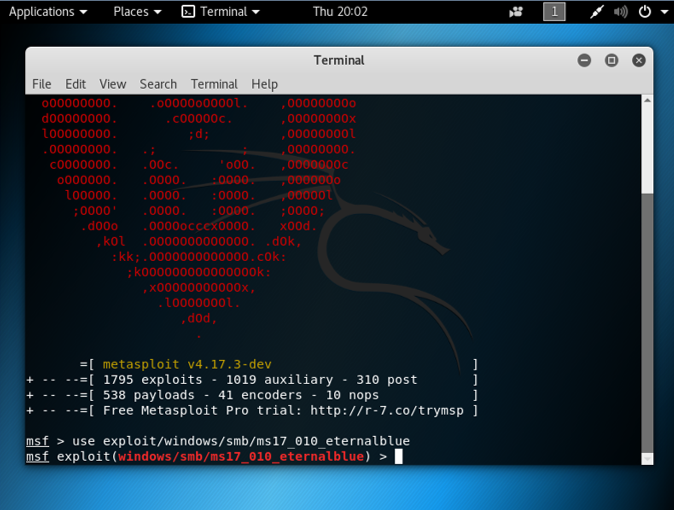
Task: Click the terminal icon in top bar
Action: (188, 12)
